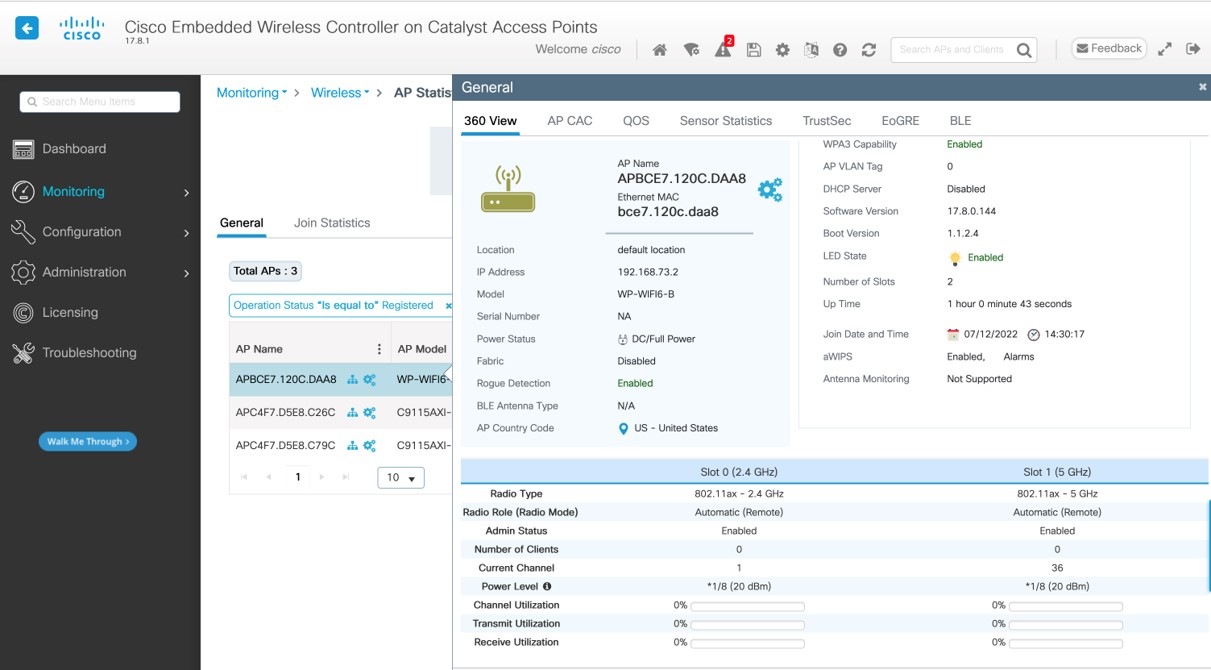Click topology icon in APC4F7.D5E8.C26C row
1211x670 pixels.
tap(352, 412)
